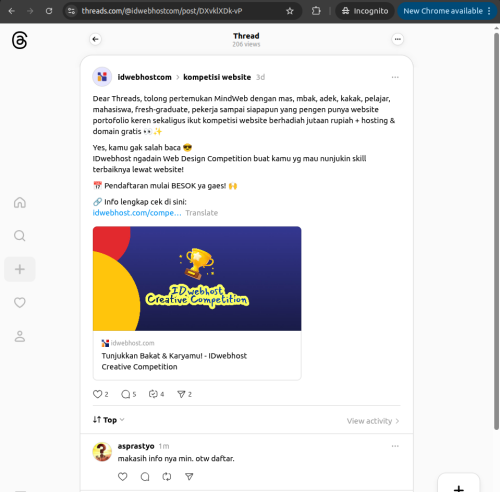Viewport: 500px width, 492px height.
Task: Open Profile in the sidebar
Action: click(20, 336)
